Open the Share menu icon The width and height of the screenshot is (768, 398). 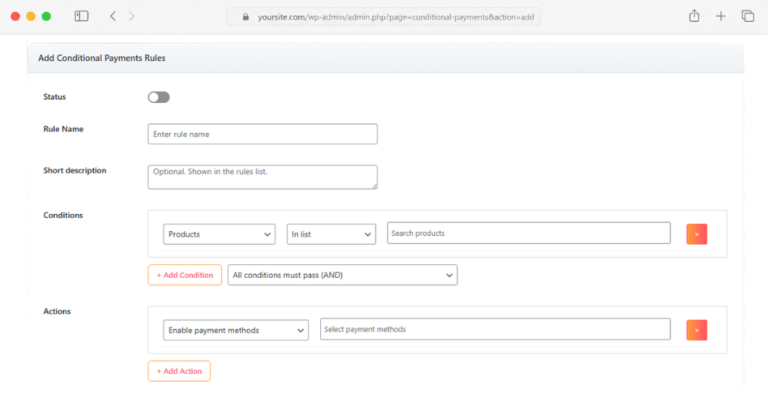694,16
